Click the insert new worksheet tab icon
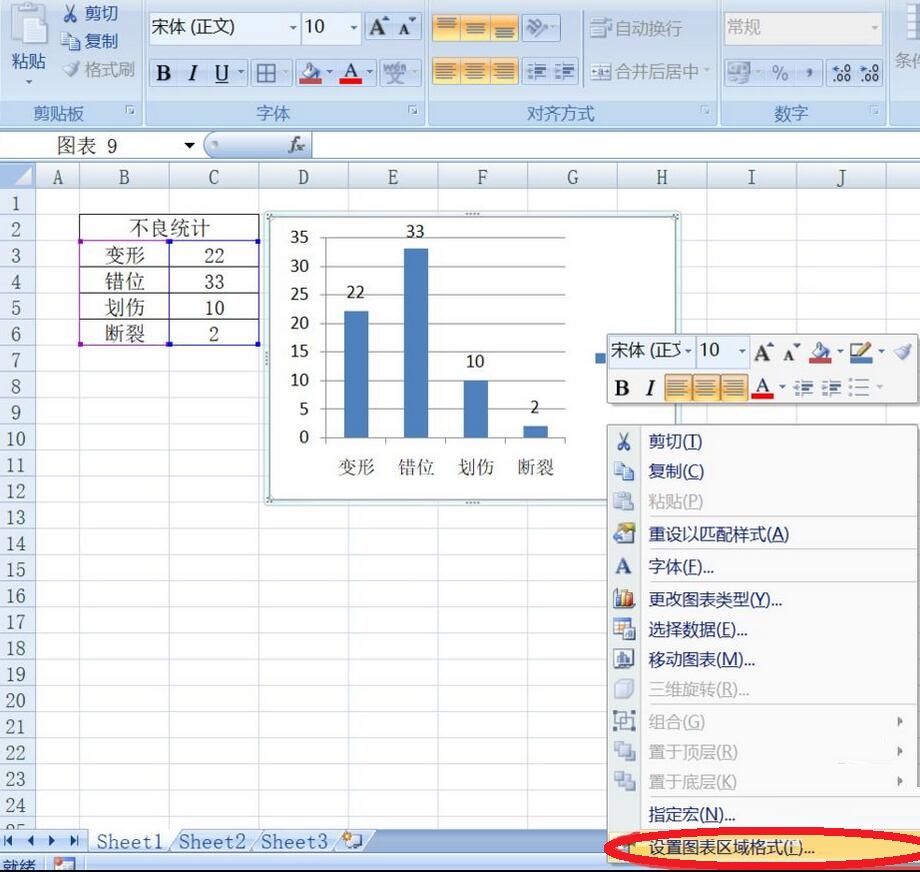Viewport: 920px width, 872px height. (353, 840)
